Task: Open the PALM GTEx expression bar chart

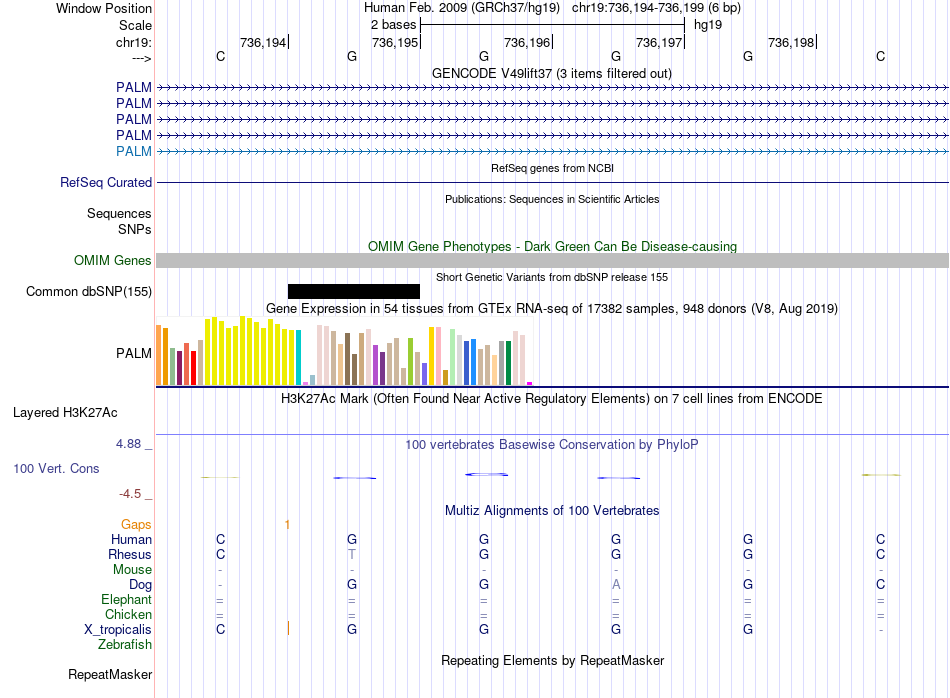Action: [344, 351]
